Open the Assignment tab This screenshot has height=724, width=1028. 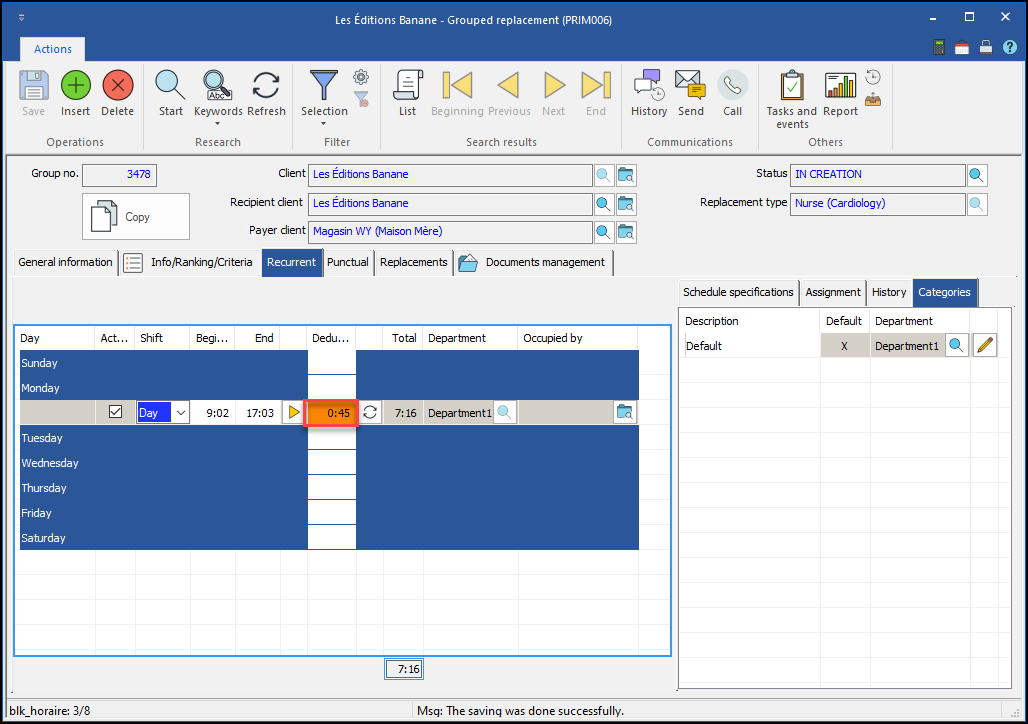click(833, 292)
